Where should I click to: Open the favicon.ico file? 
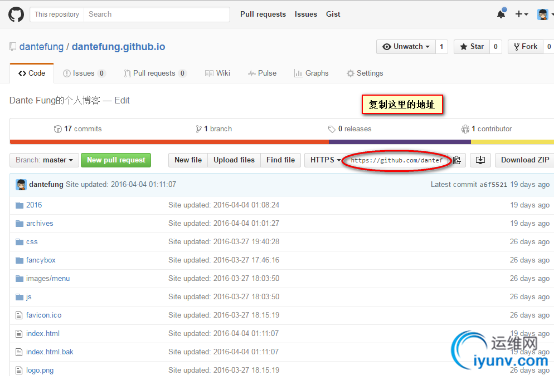pyautogui.click(x=43, y=315)
